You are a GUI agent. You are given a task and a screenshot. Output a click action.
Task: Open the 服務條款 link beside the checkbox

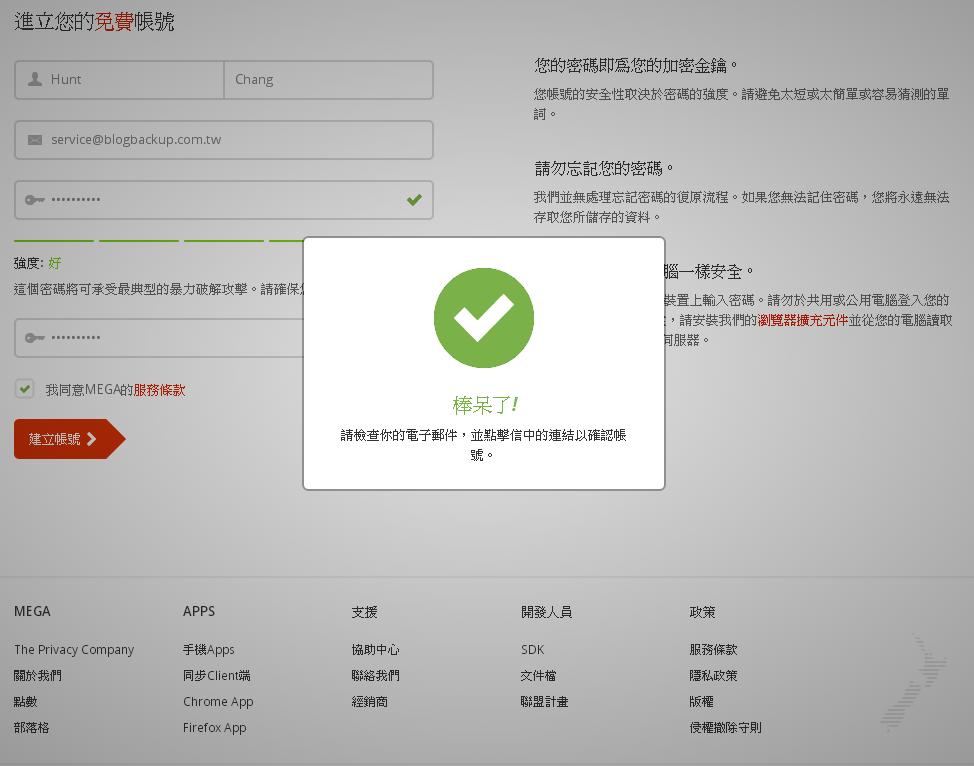click(160, 390)
